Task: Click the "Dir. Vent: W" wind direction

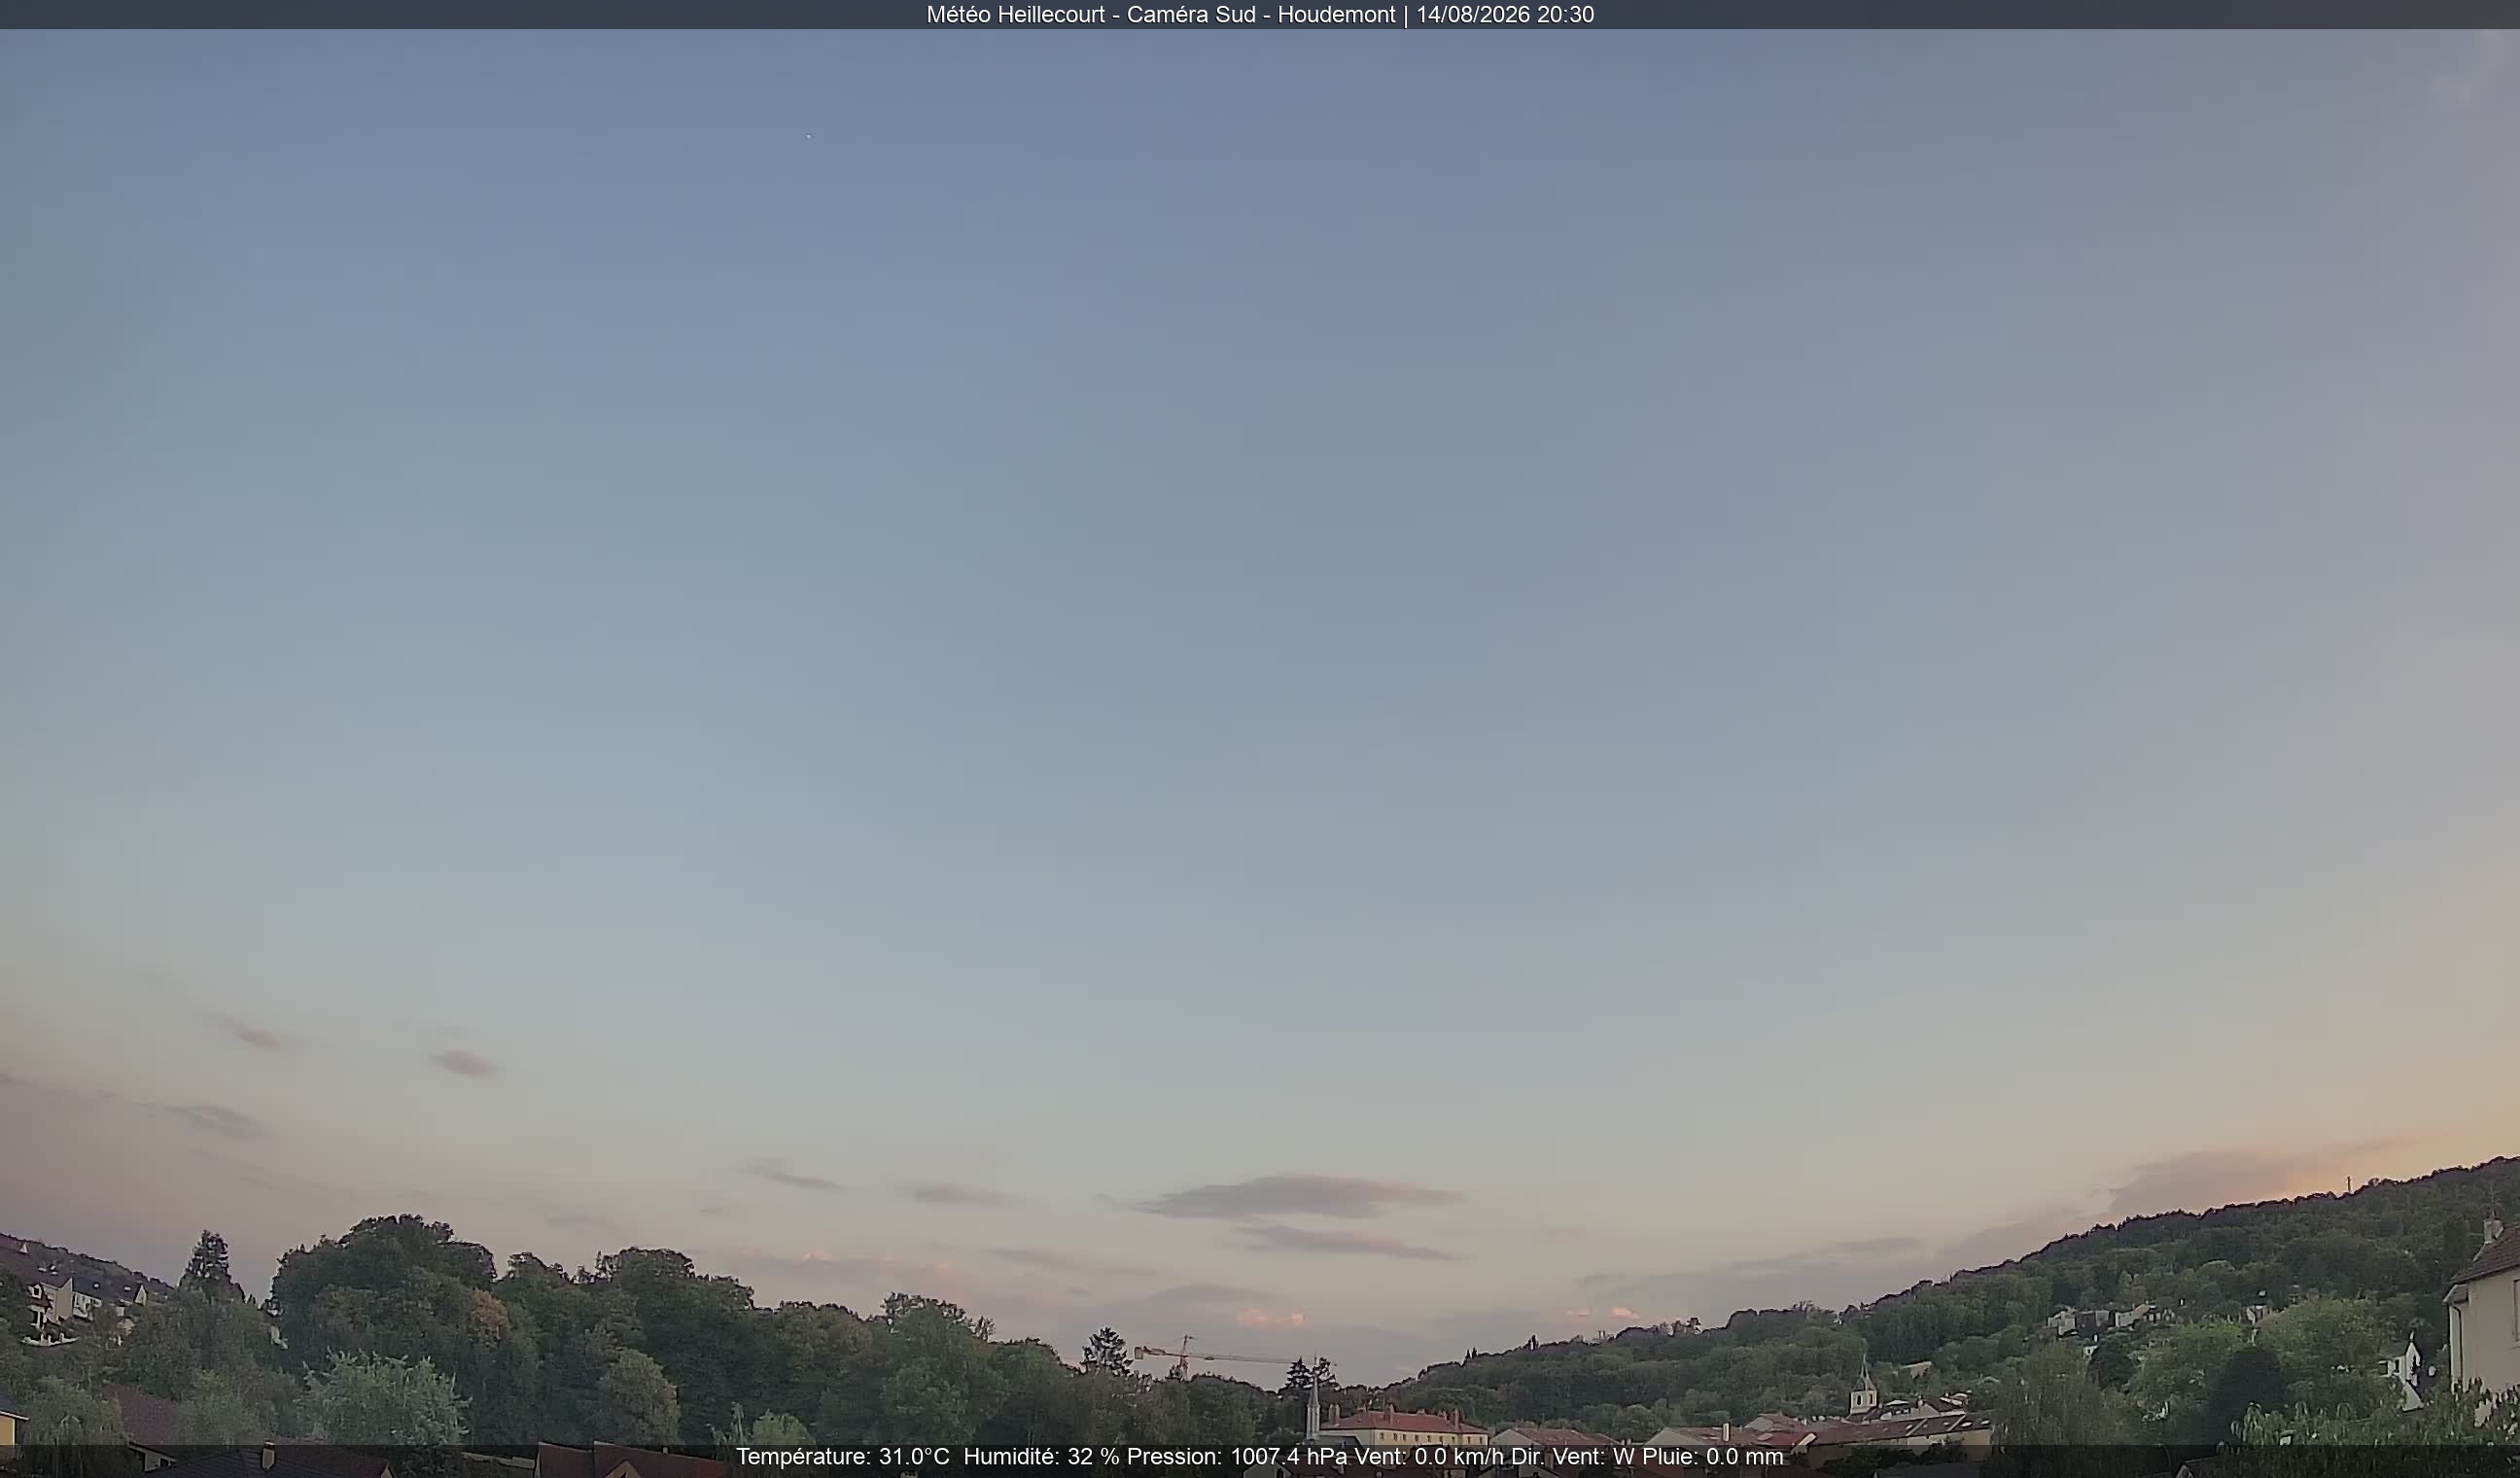Action: pyautogui.click(x=1572, y=1457)
